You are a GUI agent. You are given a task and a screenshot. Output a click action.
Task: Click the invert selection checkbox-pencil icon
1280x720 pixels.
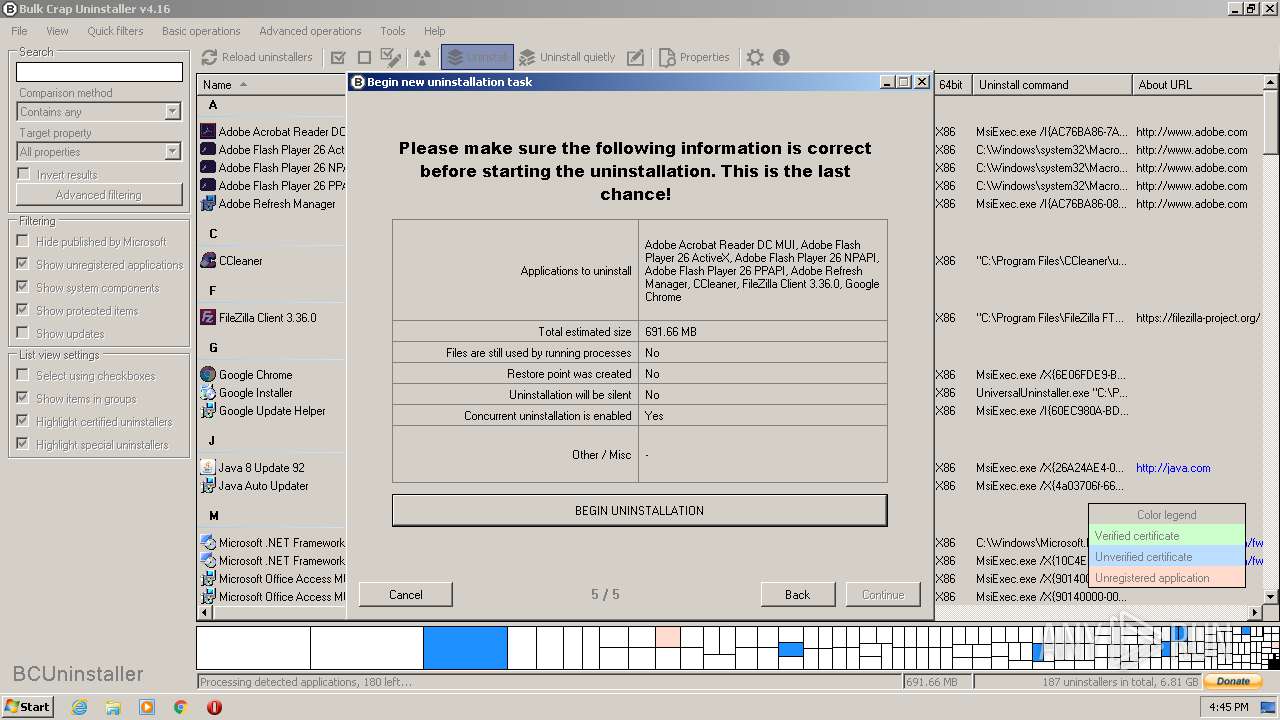[x=391, y=57]
